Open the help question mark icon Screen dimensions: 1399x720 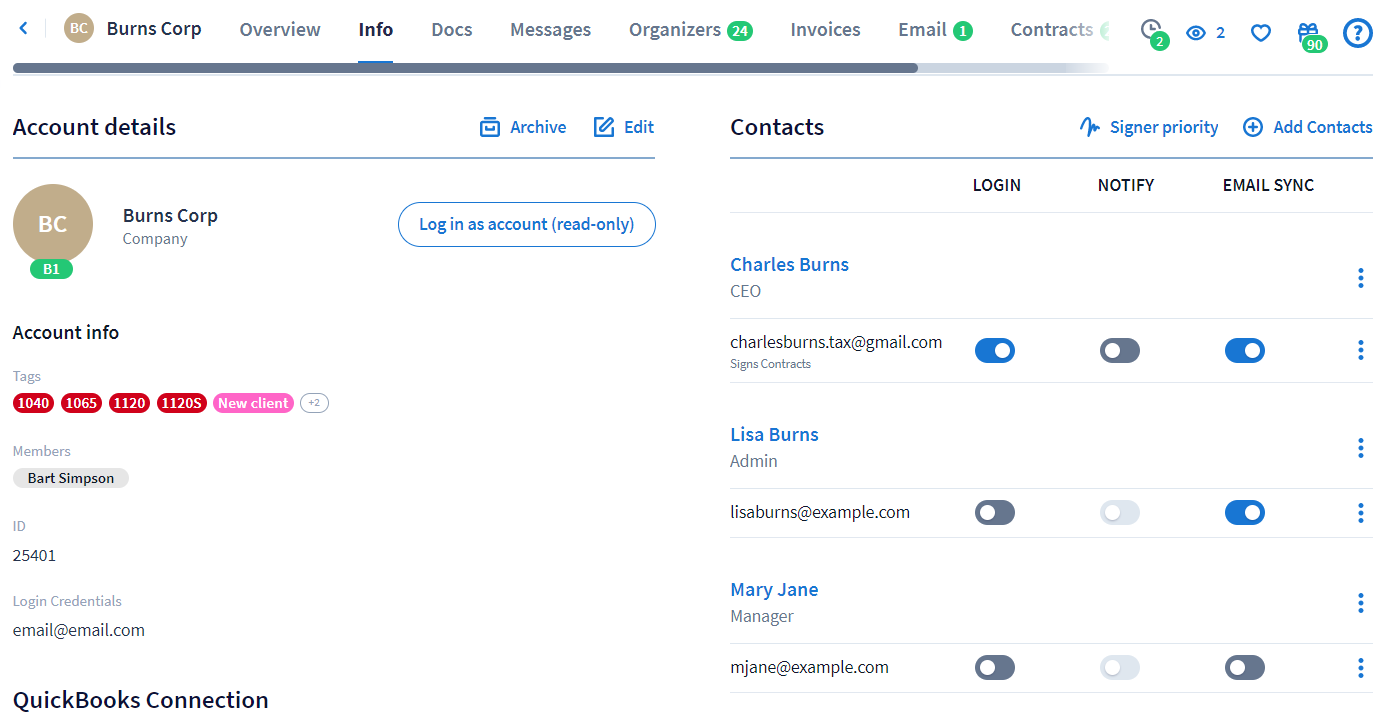(x=1357, y=33)
